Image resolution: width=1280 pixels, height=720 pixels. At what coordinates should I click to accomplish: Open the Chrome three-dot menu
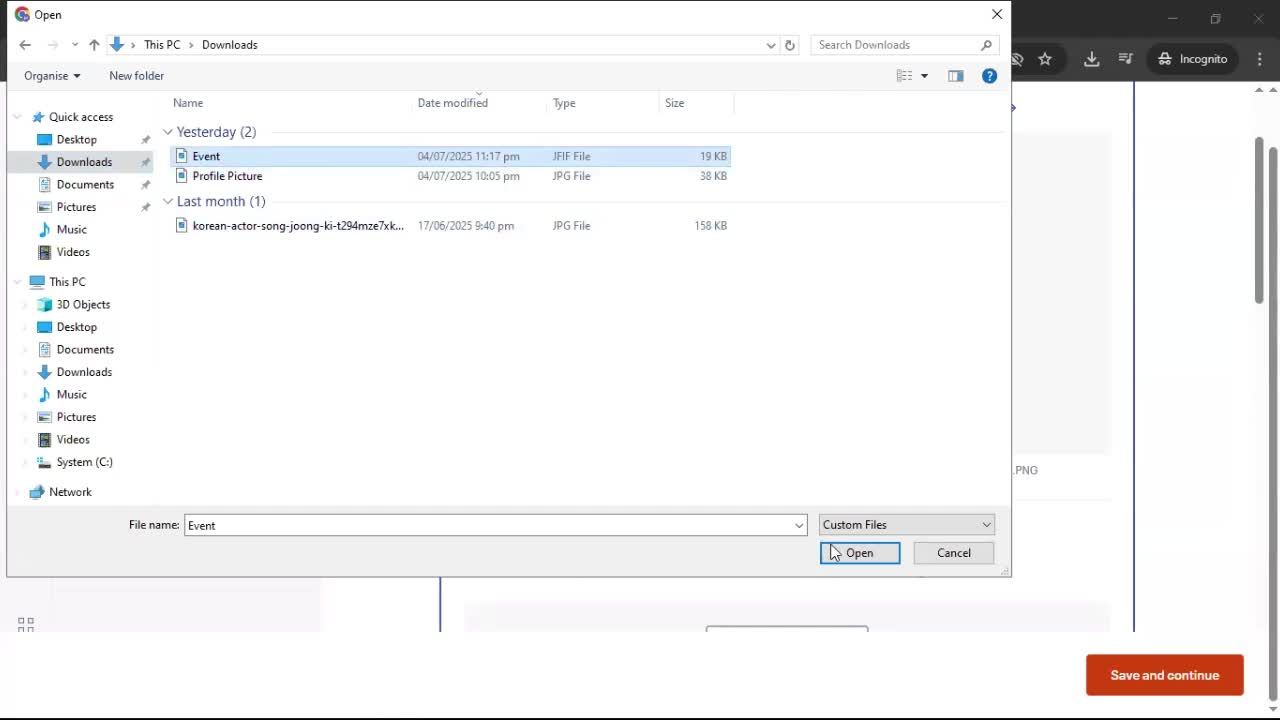(1260, 59)
